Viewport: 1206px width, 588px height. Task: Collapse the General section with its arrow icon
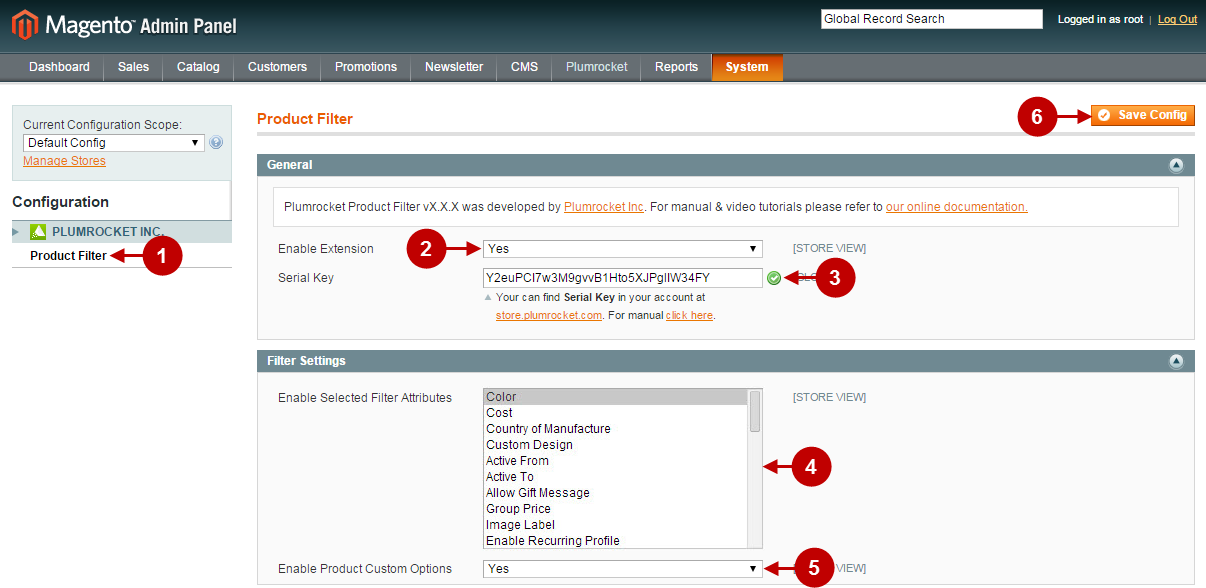tap(1176, 165)
